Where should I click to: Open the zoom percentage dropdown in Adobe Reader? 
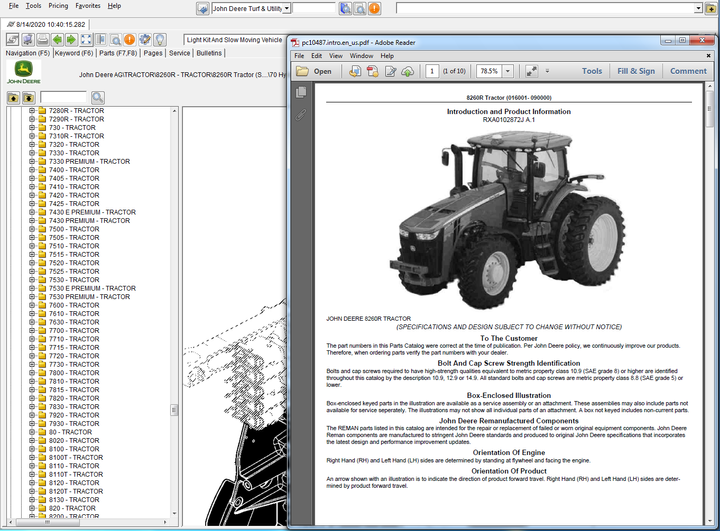point(508,71)
